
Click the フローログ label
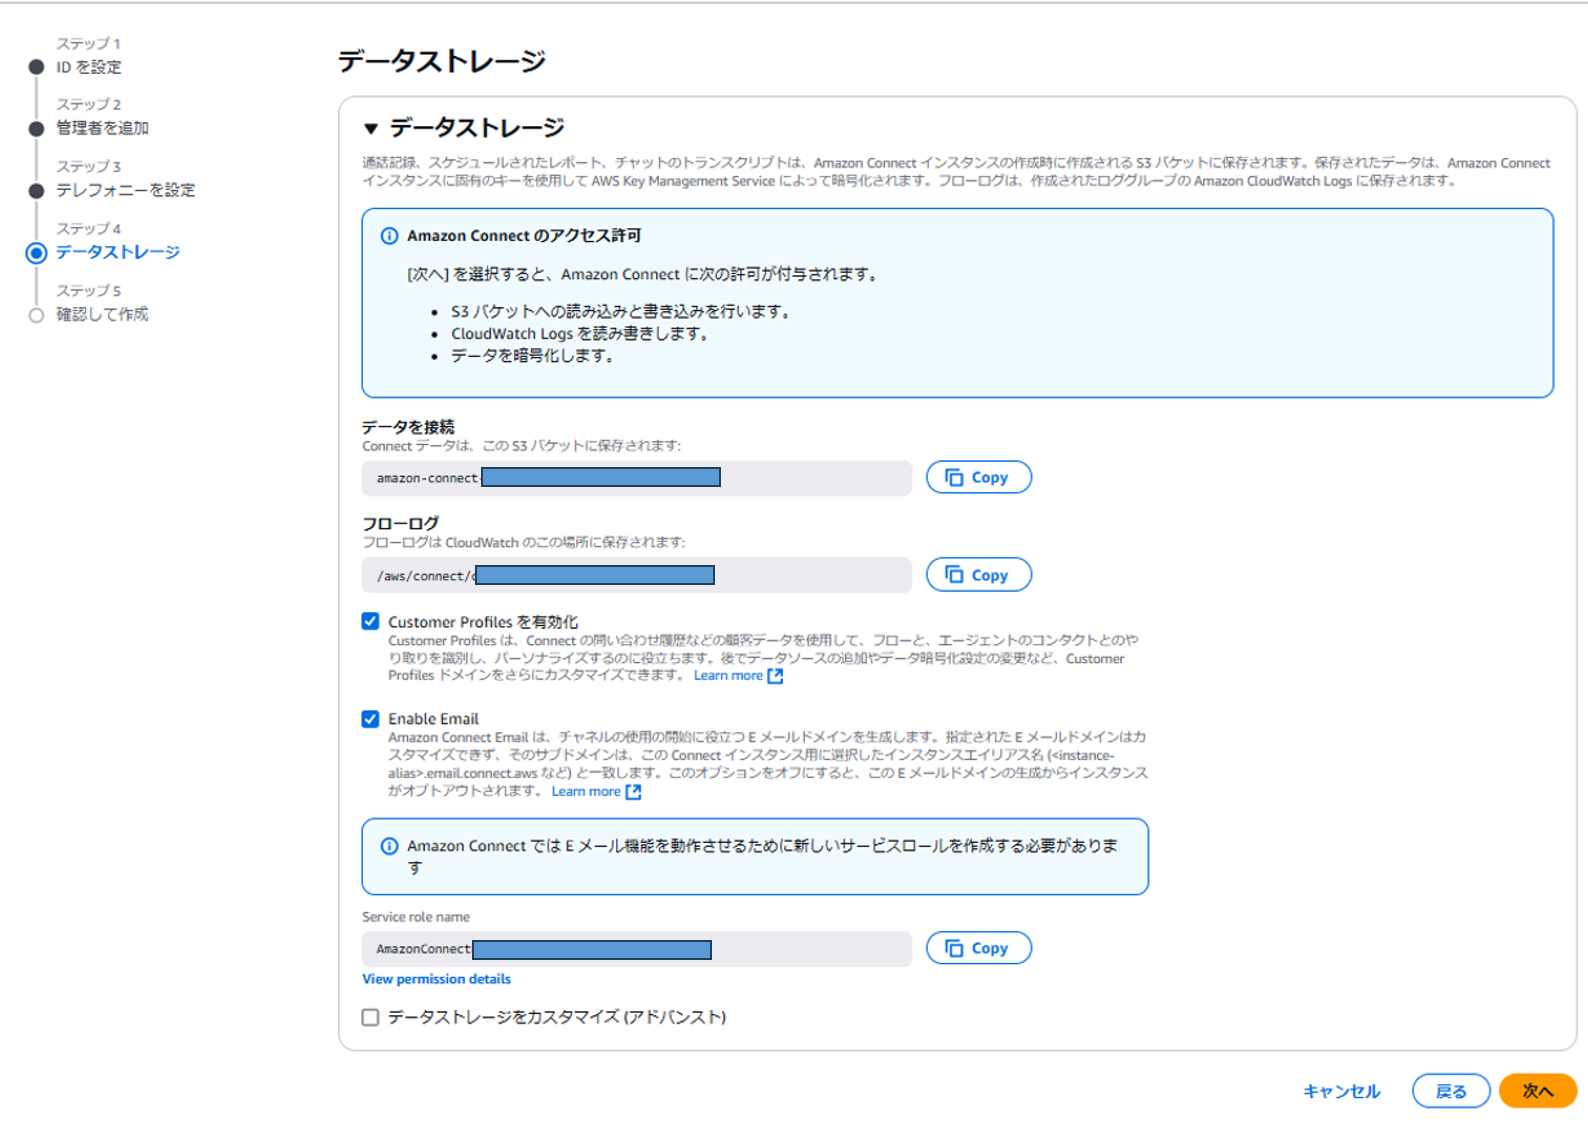(x=400, y=523)
